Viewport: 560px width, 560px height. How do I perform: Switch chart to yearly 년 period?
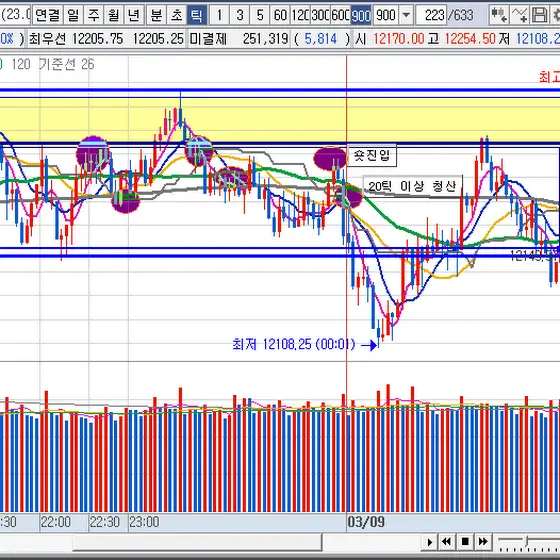coord(134,15)
